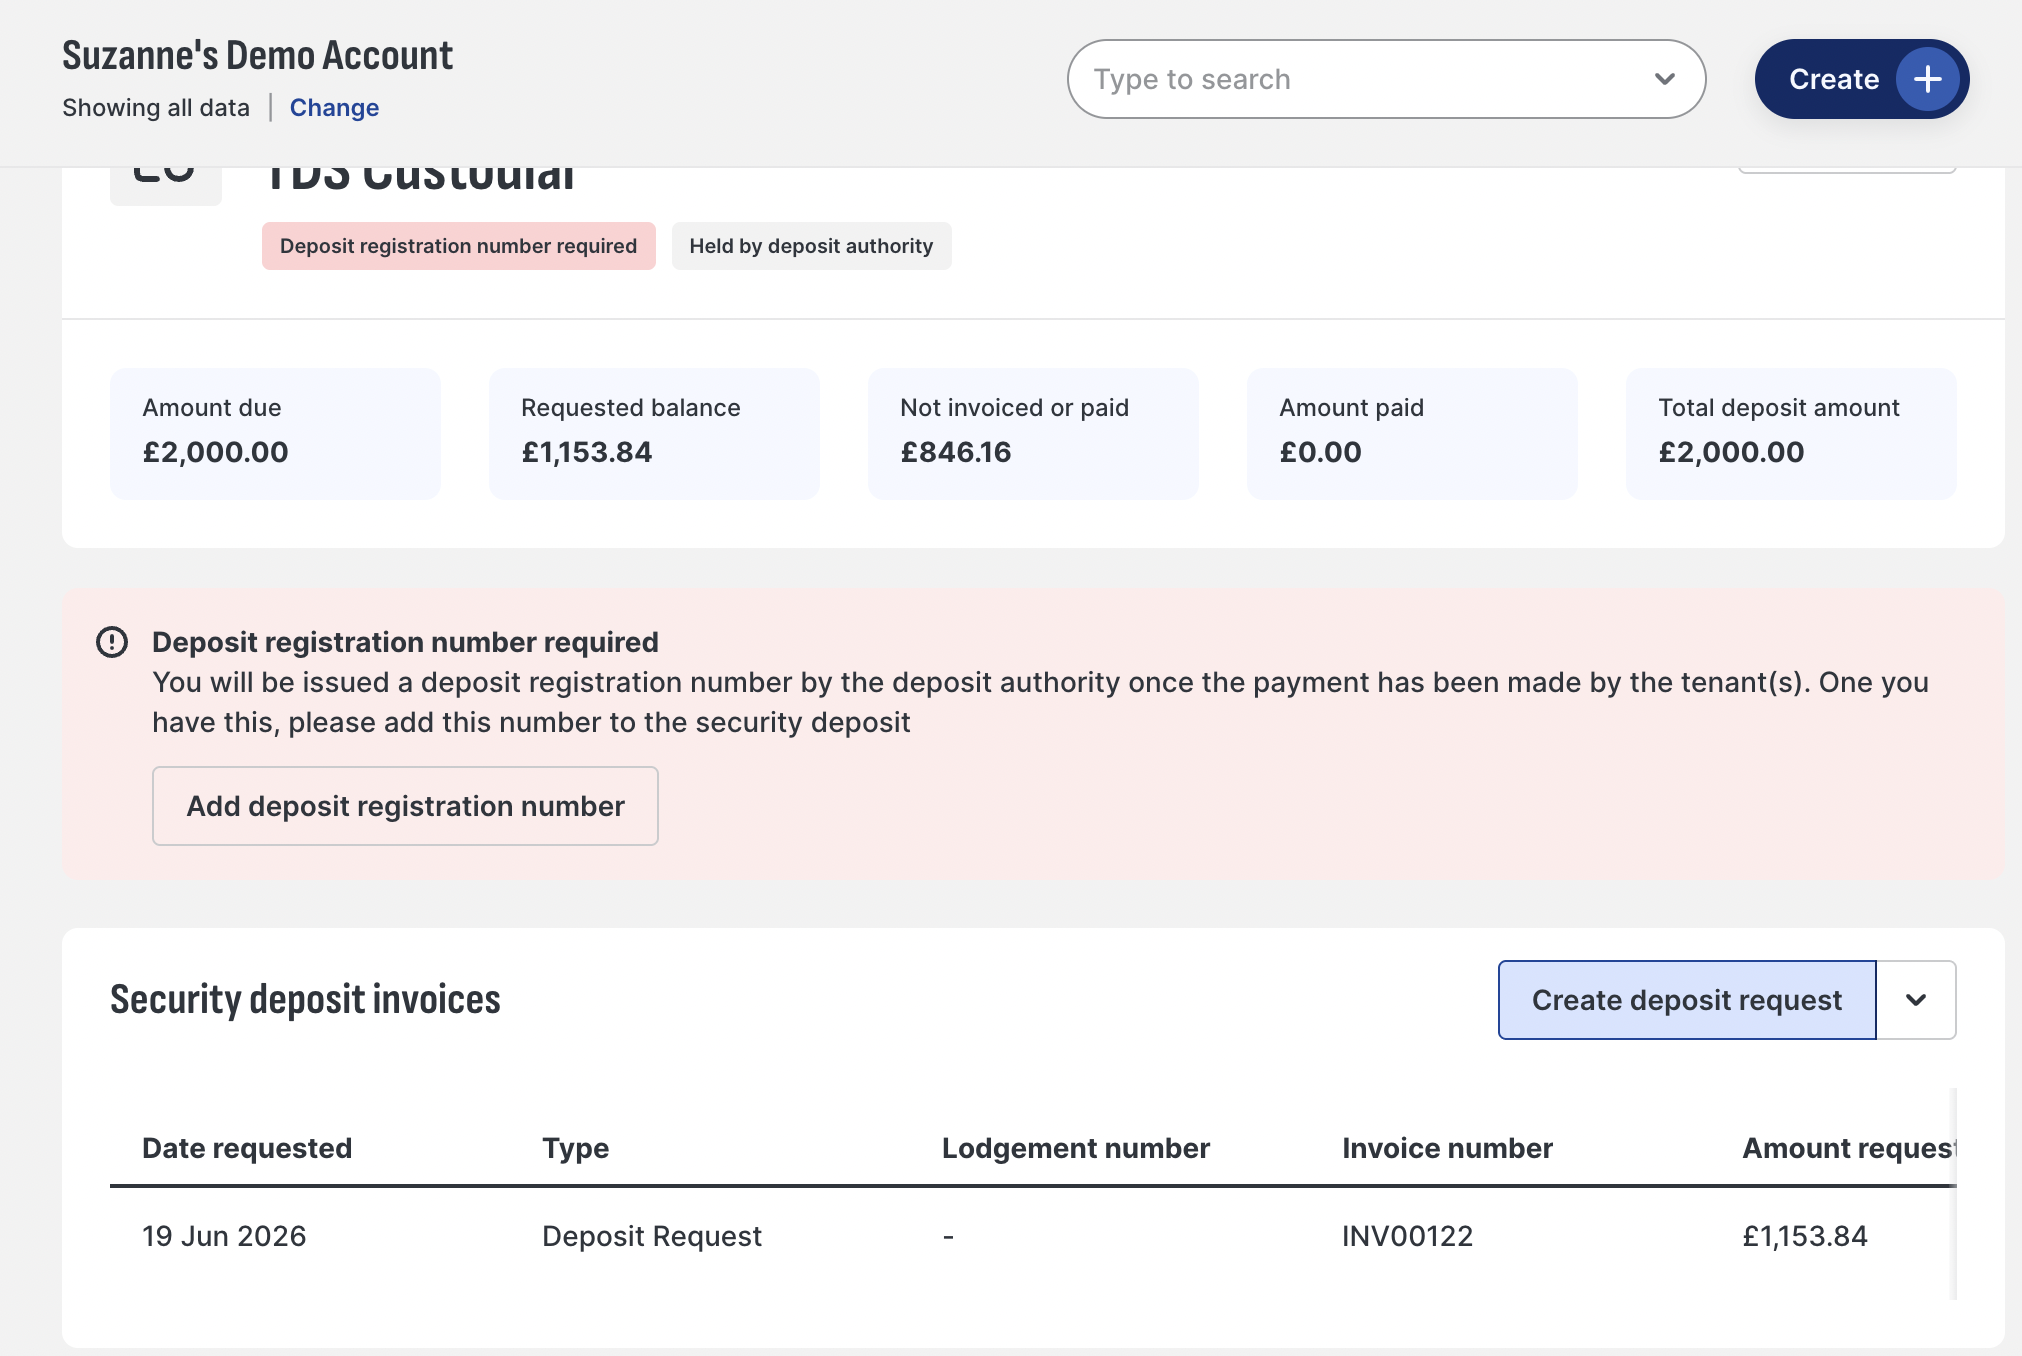Click the 19 Jun 2026 date cell
The width and height of the screenshot is (2022, 1356).
[224, 1236]
